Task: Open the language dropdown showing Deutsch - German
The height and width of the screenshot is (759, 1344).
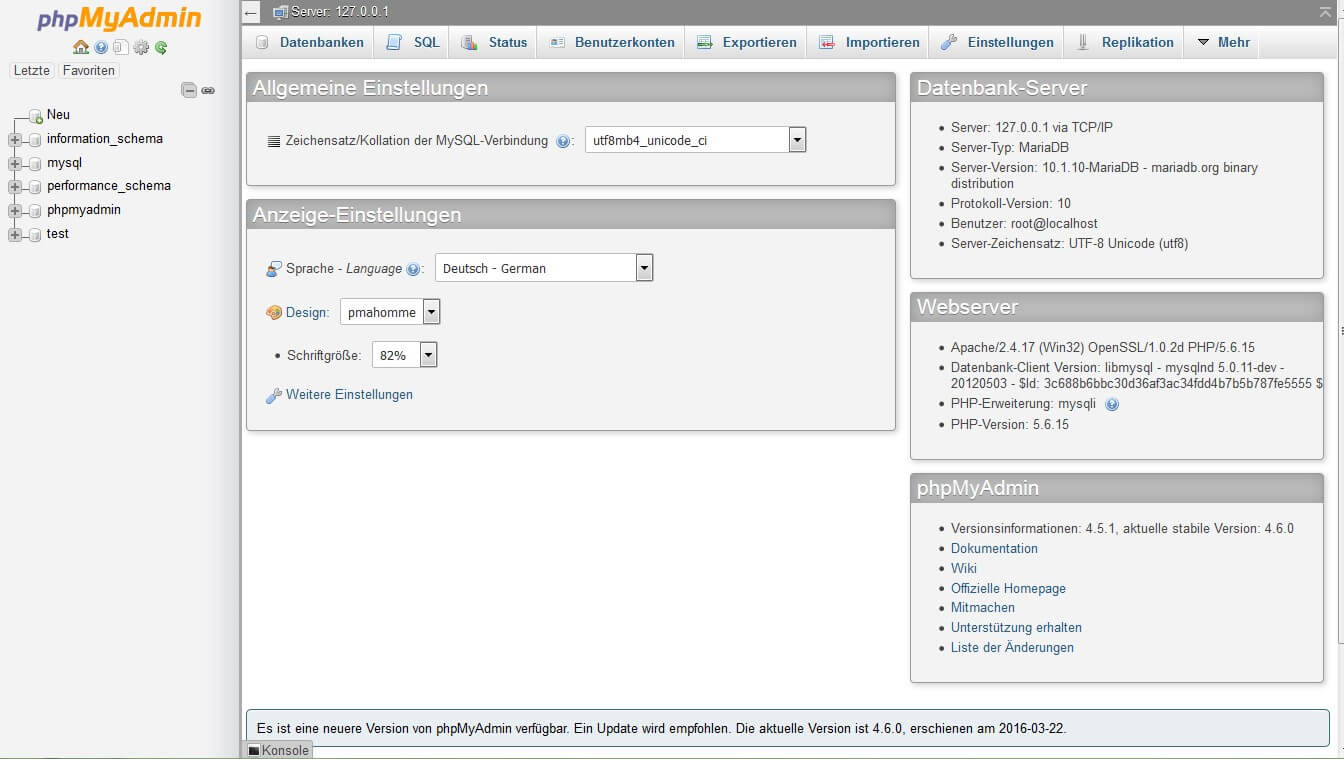Action: [x=544, y=268]
